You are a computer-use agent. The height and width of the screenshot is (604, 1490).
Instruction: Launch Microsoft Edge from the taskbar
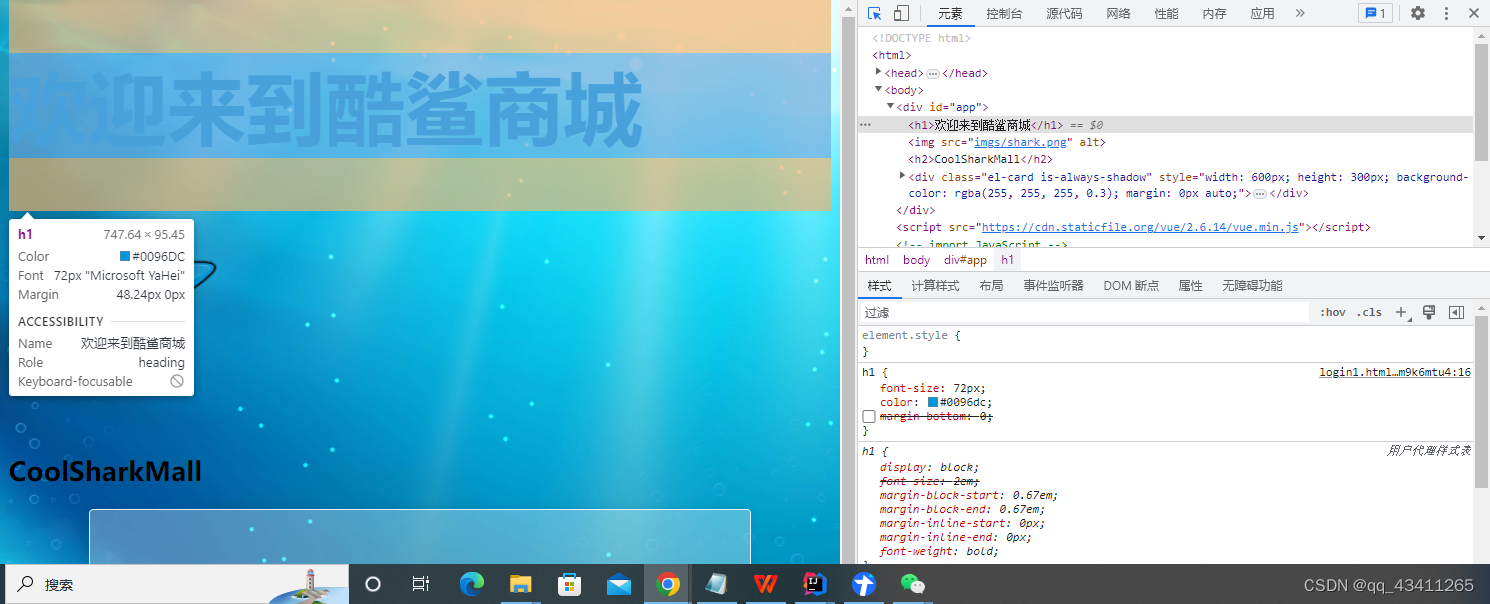471,584
